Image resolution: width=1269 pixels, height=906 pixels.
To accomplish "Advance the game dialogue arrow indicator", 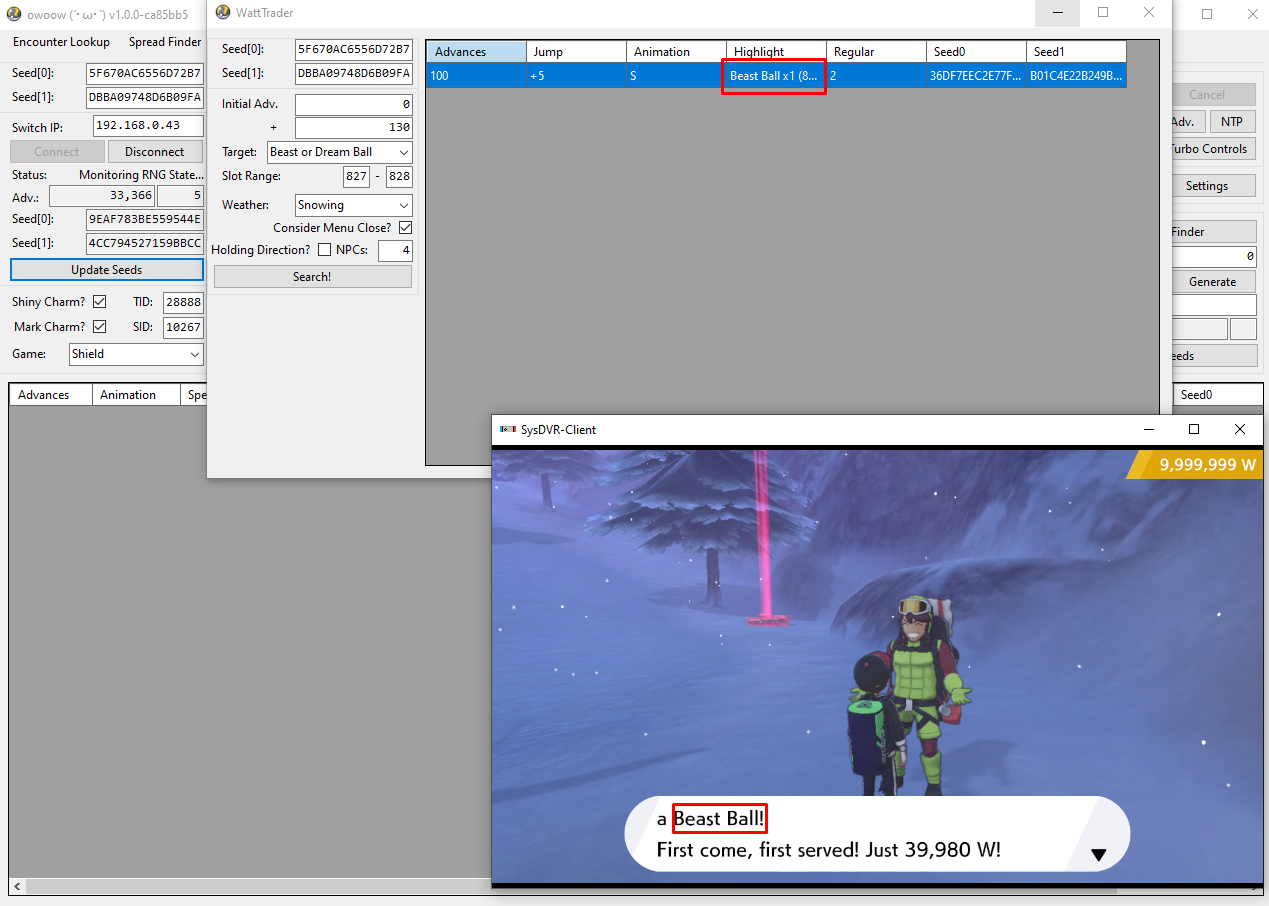I will point(1098,855).
